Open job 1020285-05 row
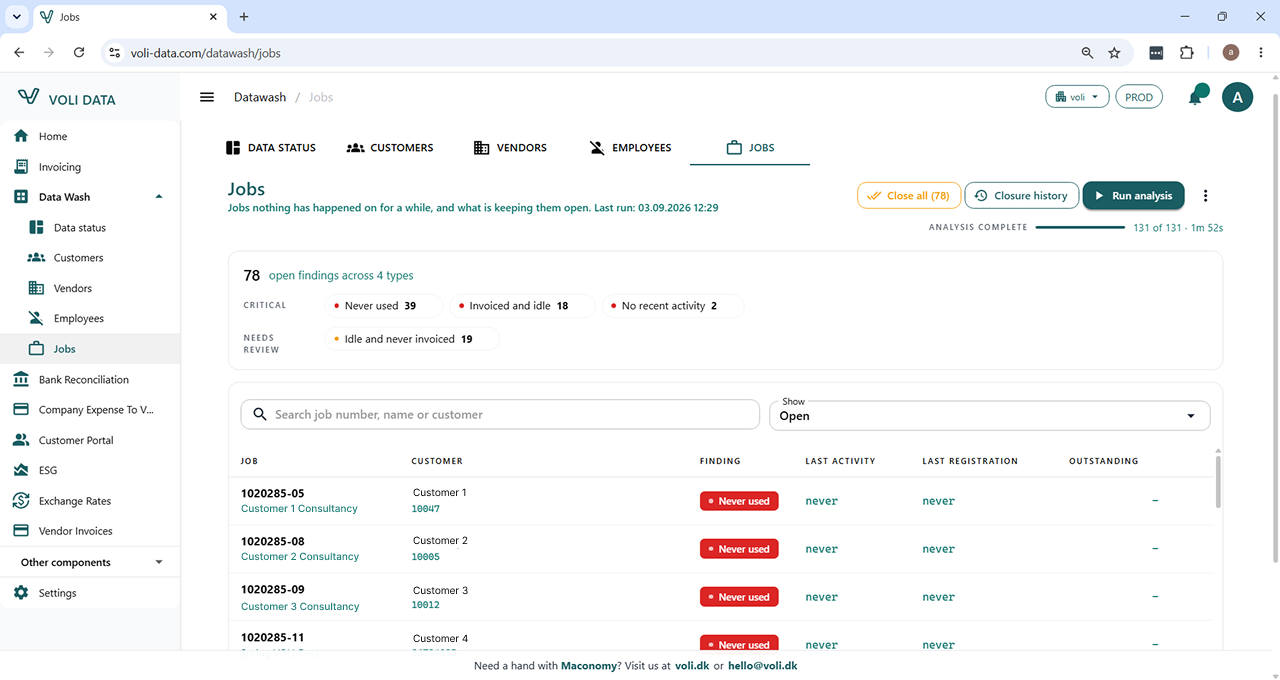Image resolution: width=1280 pixels, height=680 pixels. (x=722, y=501)
